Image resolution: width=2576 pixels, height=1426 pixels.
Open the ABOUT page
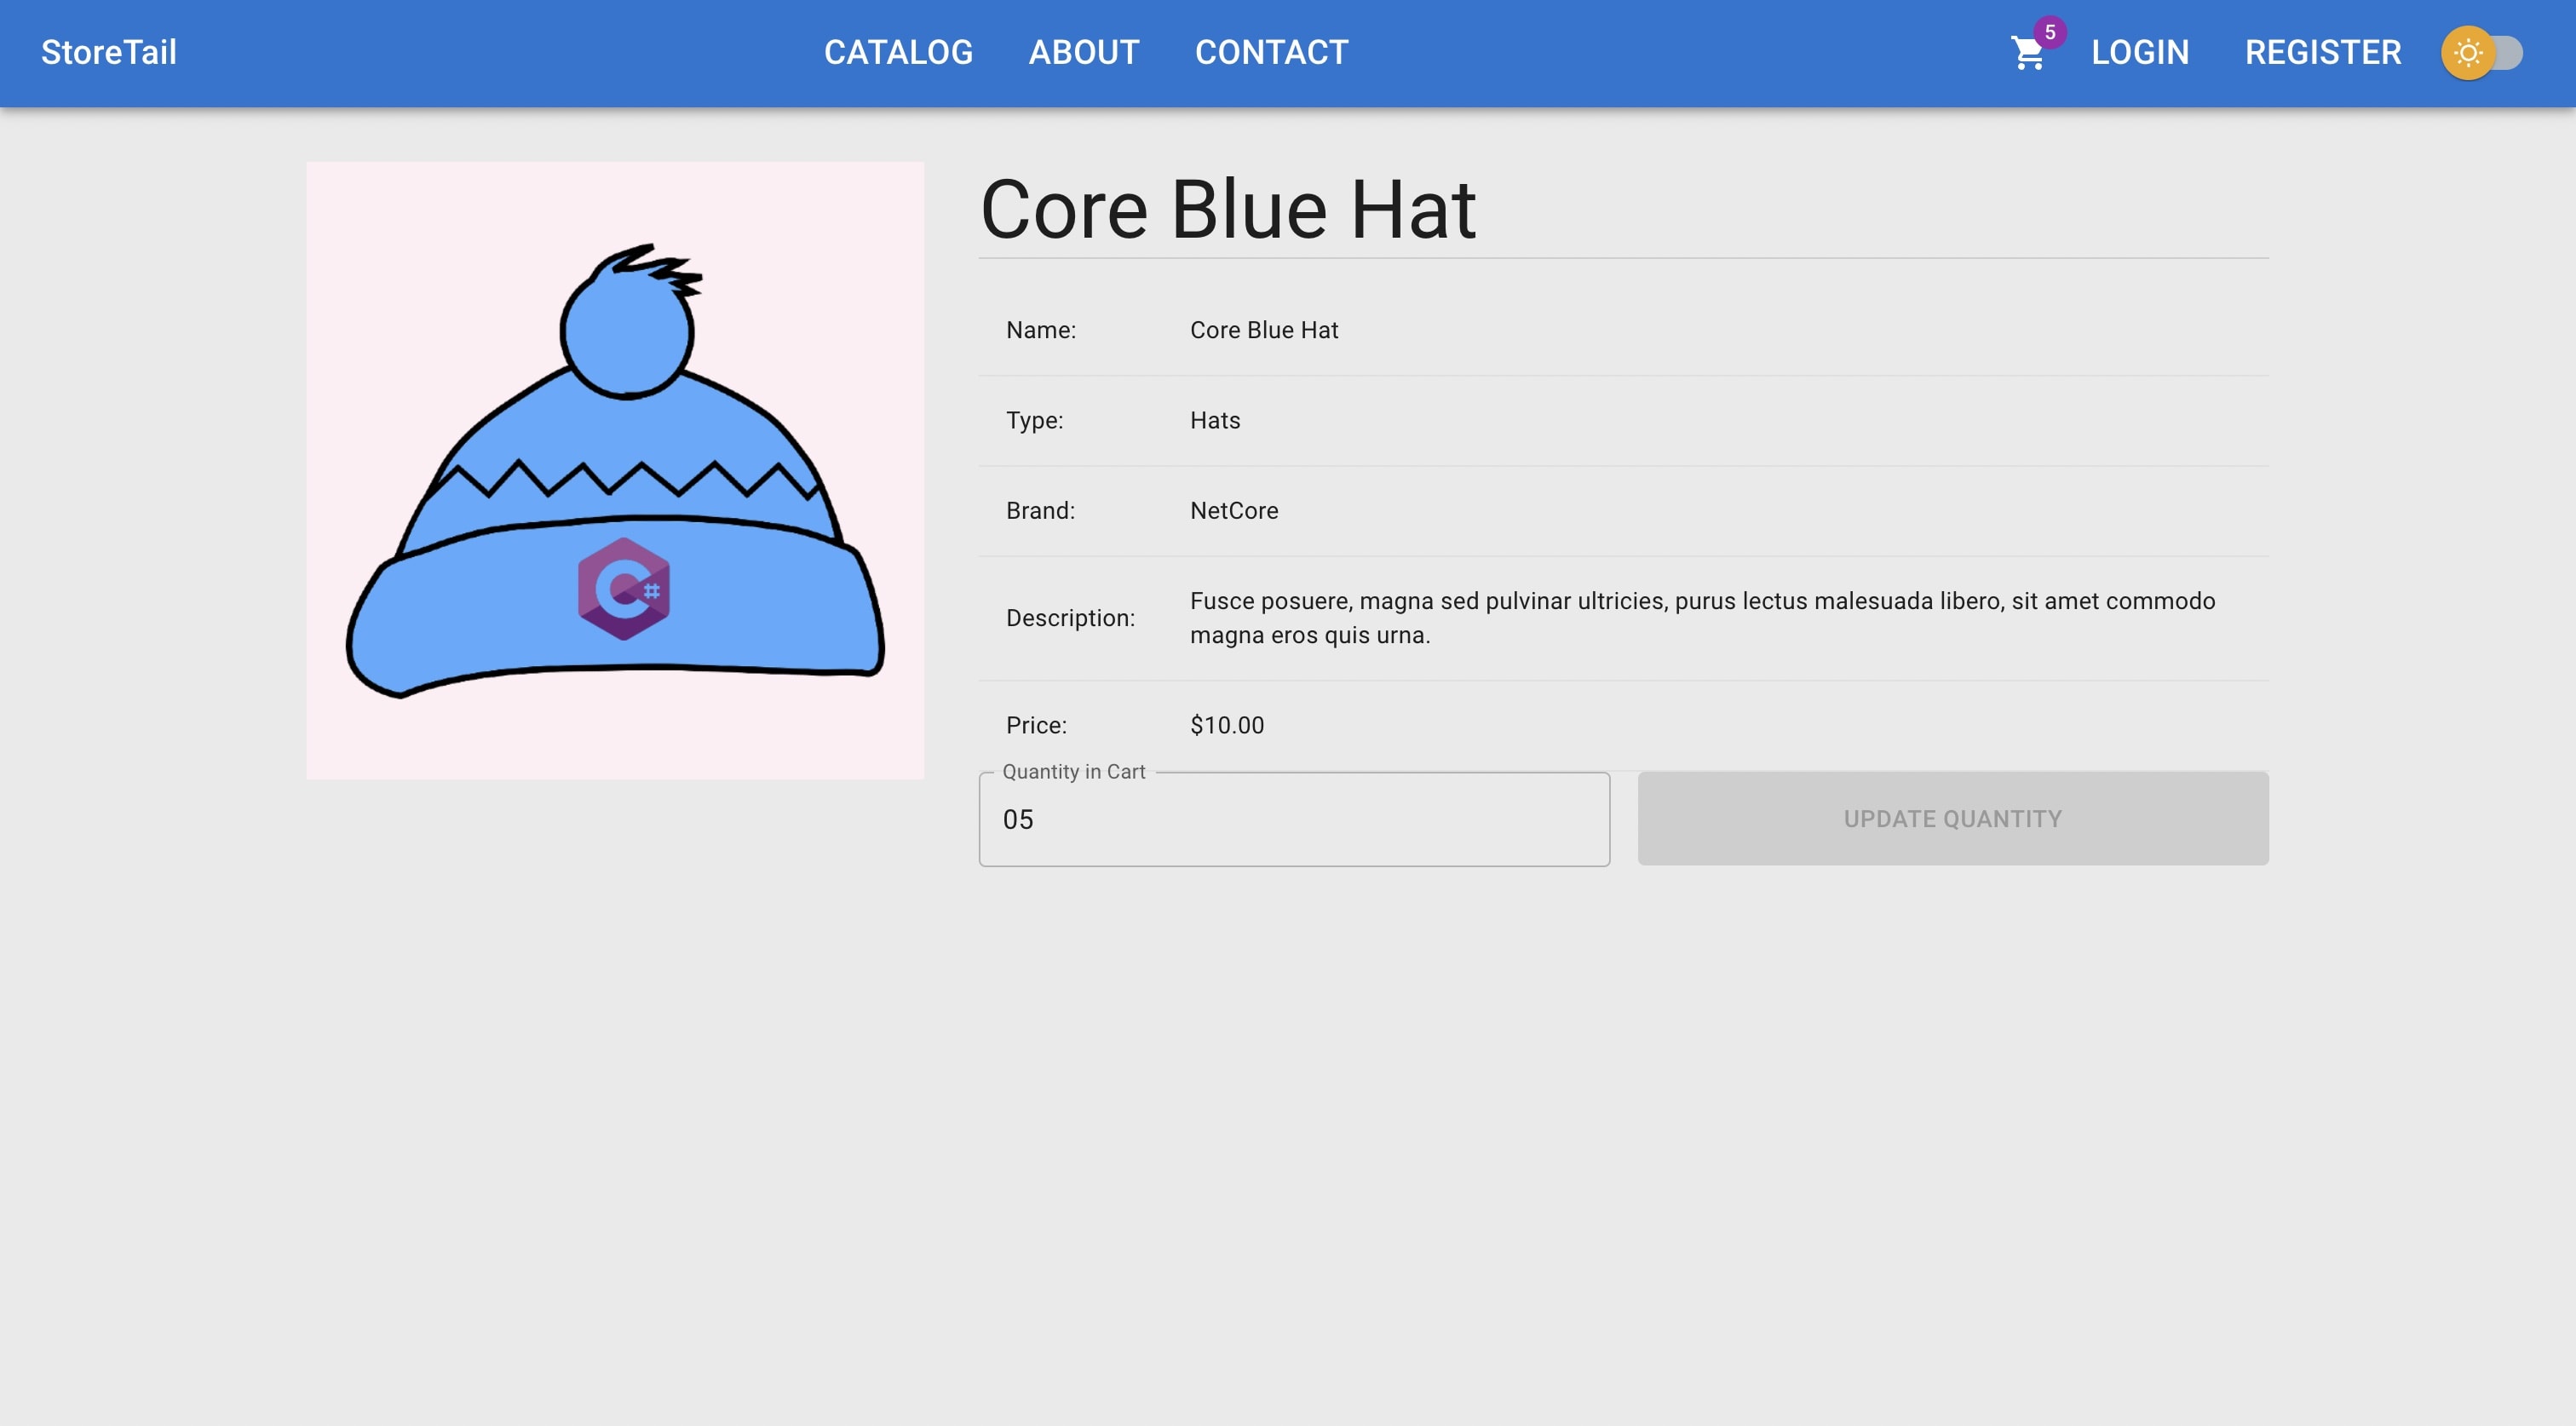coord(1084,53)
